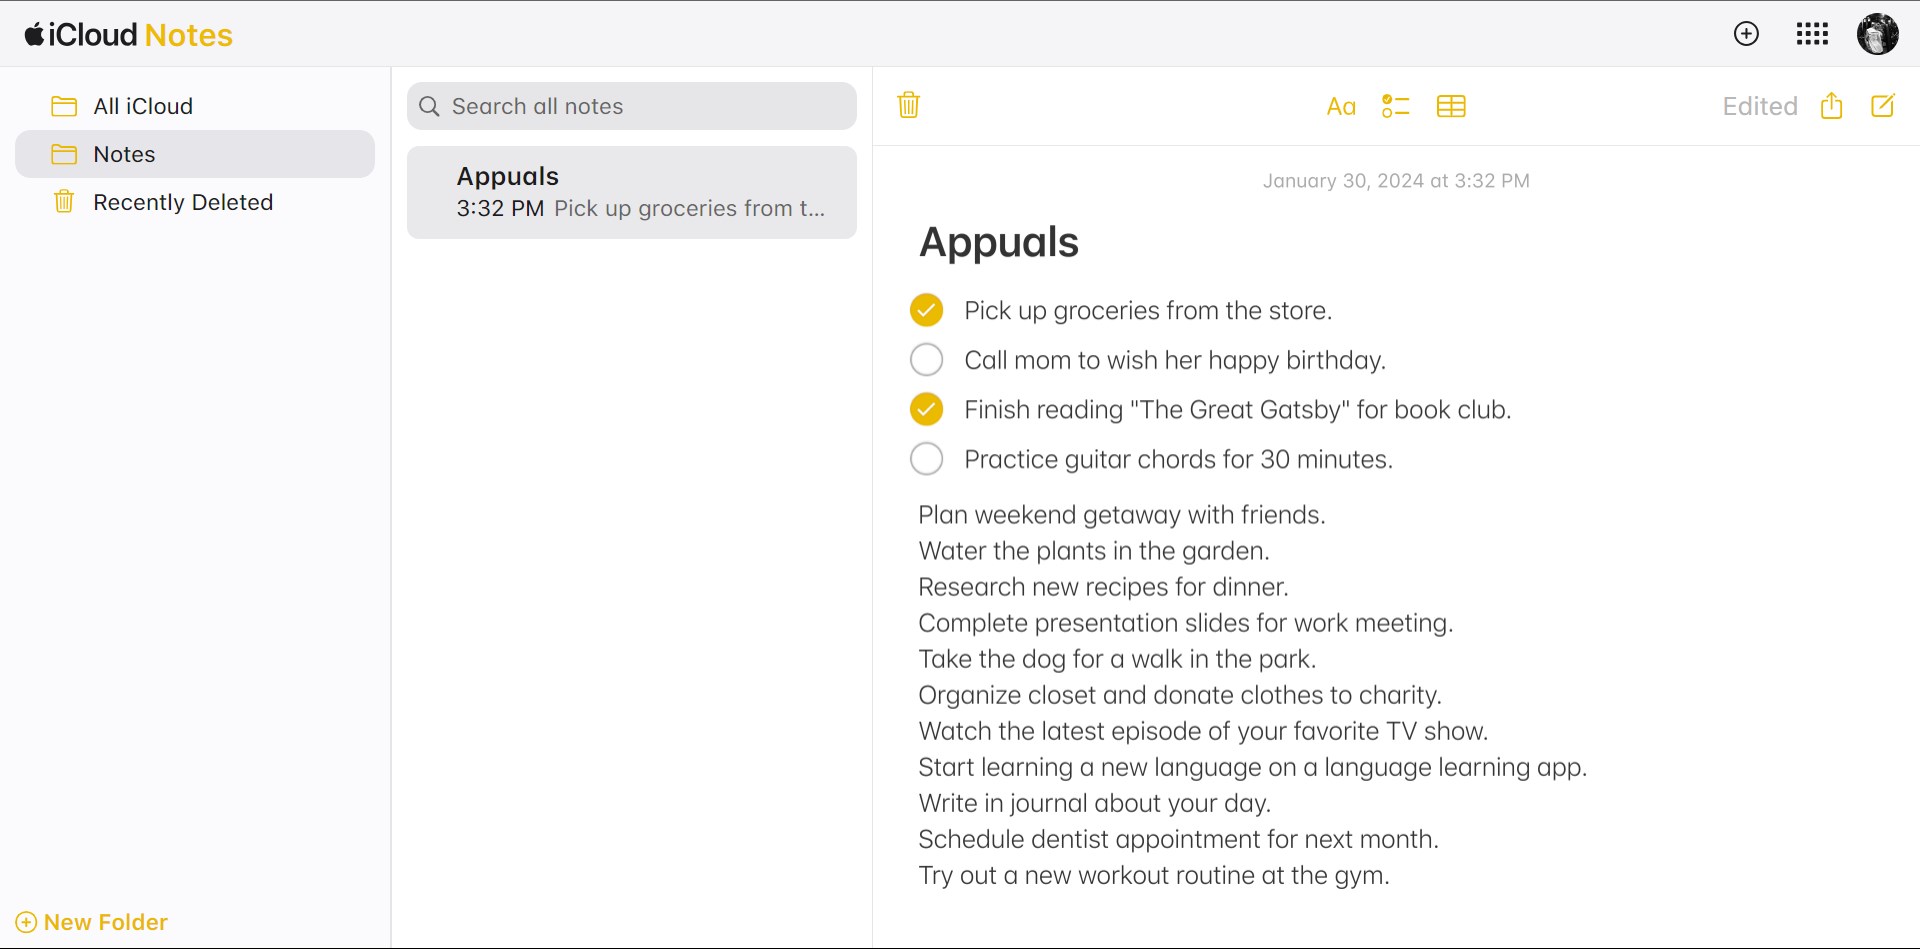The height and width of the screenshot is (949, 1920).
Task: Uncheck 'Finish reading The Great Gatsby' item
Action: (x=926, y=409)
